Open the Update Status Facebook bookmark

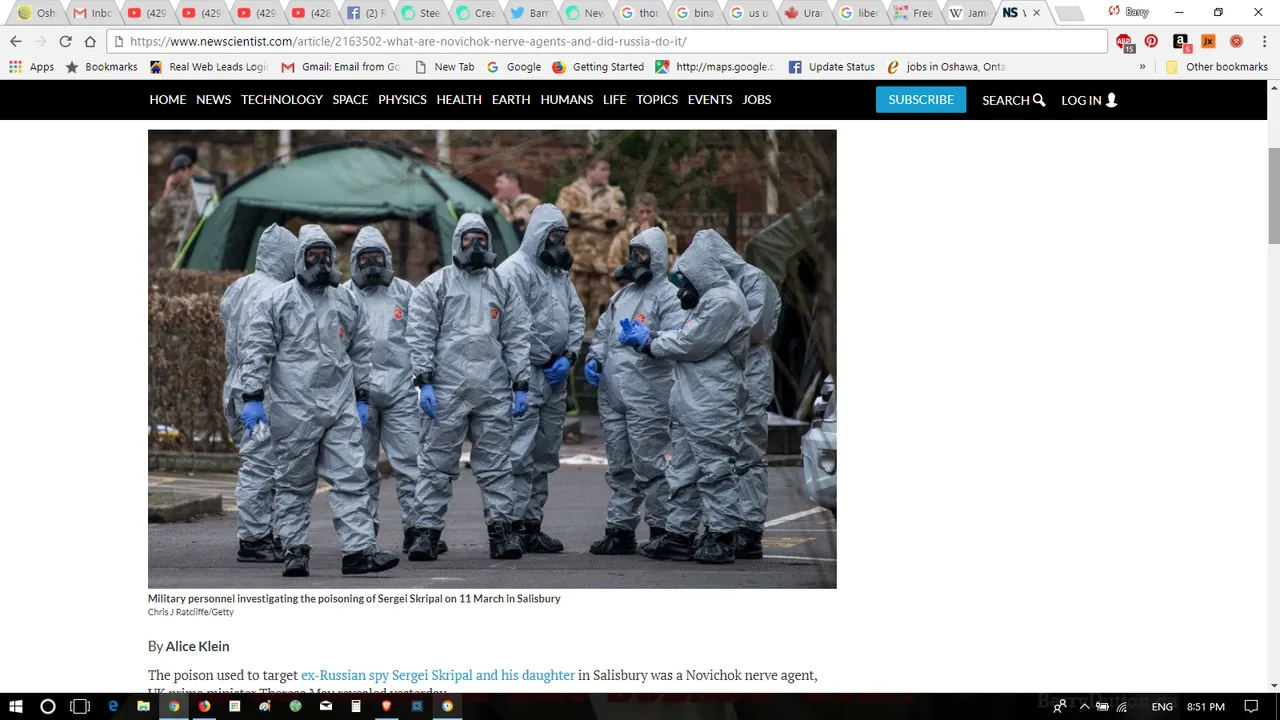click(832, 67)
